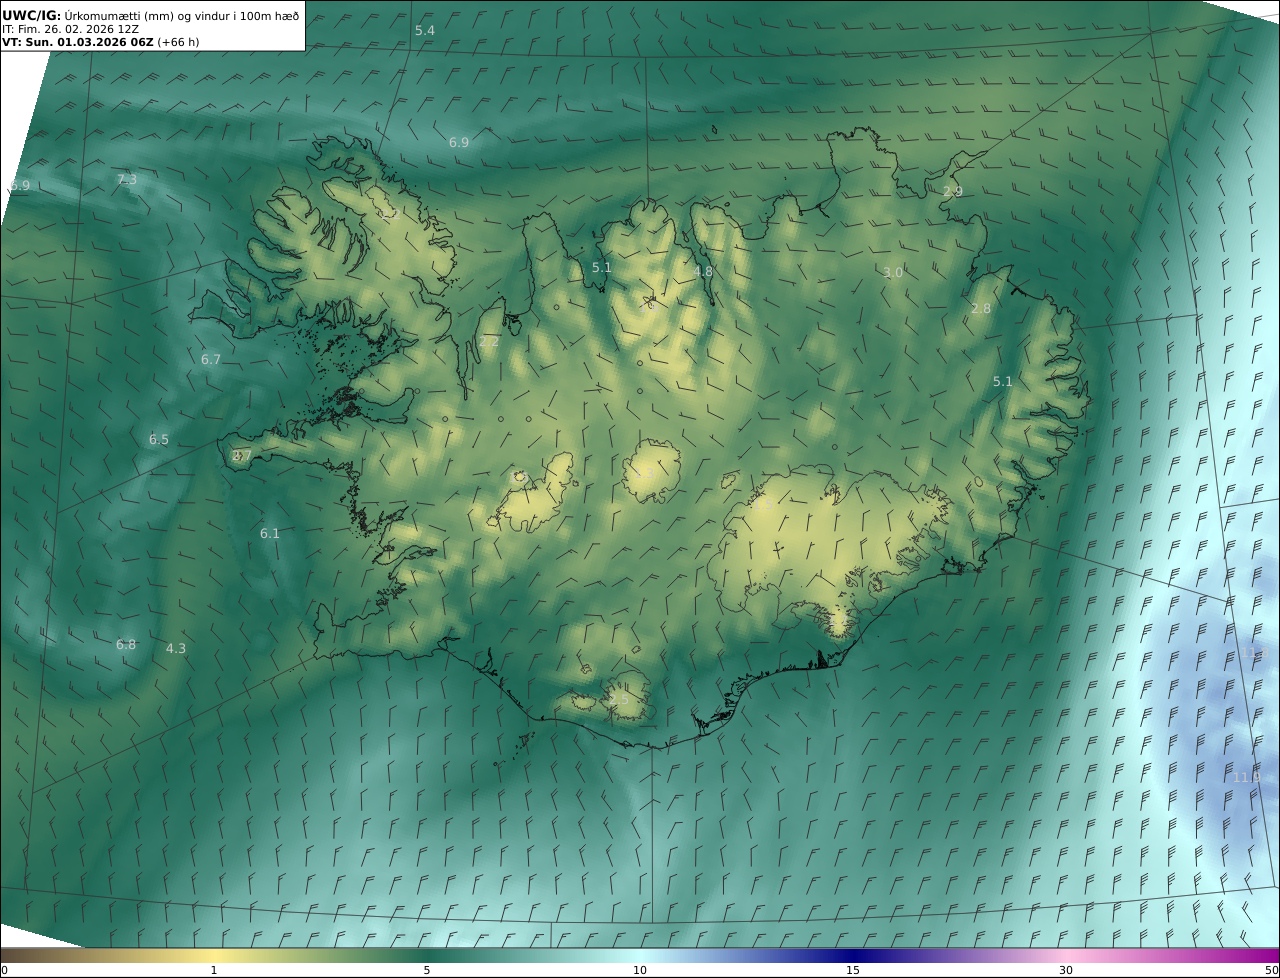Click the colorbar tick label "1"
This screenshot has width=1280, height=978.
pyautogui.click(x=214, y=970)
